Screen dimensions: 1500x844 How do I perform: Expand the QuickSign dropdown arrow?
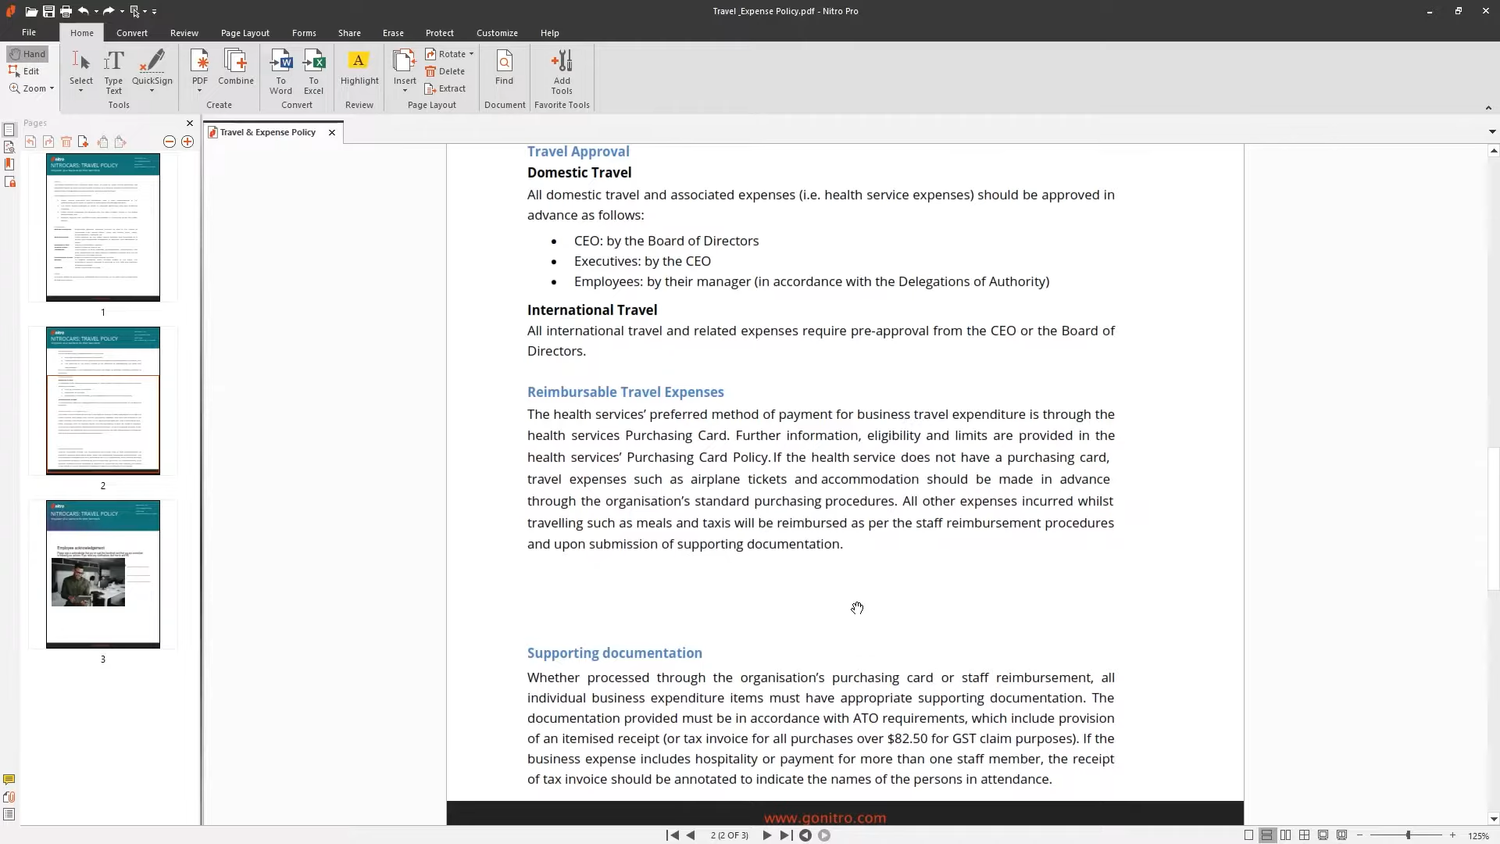click(x=152, y=91)
